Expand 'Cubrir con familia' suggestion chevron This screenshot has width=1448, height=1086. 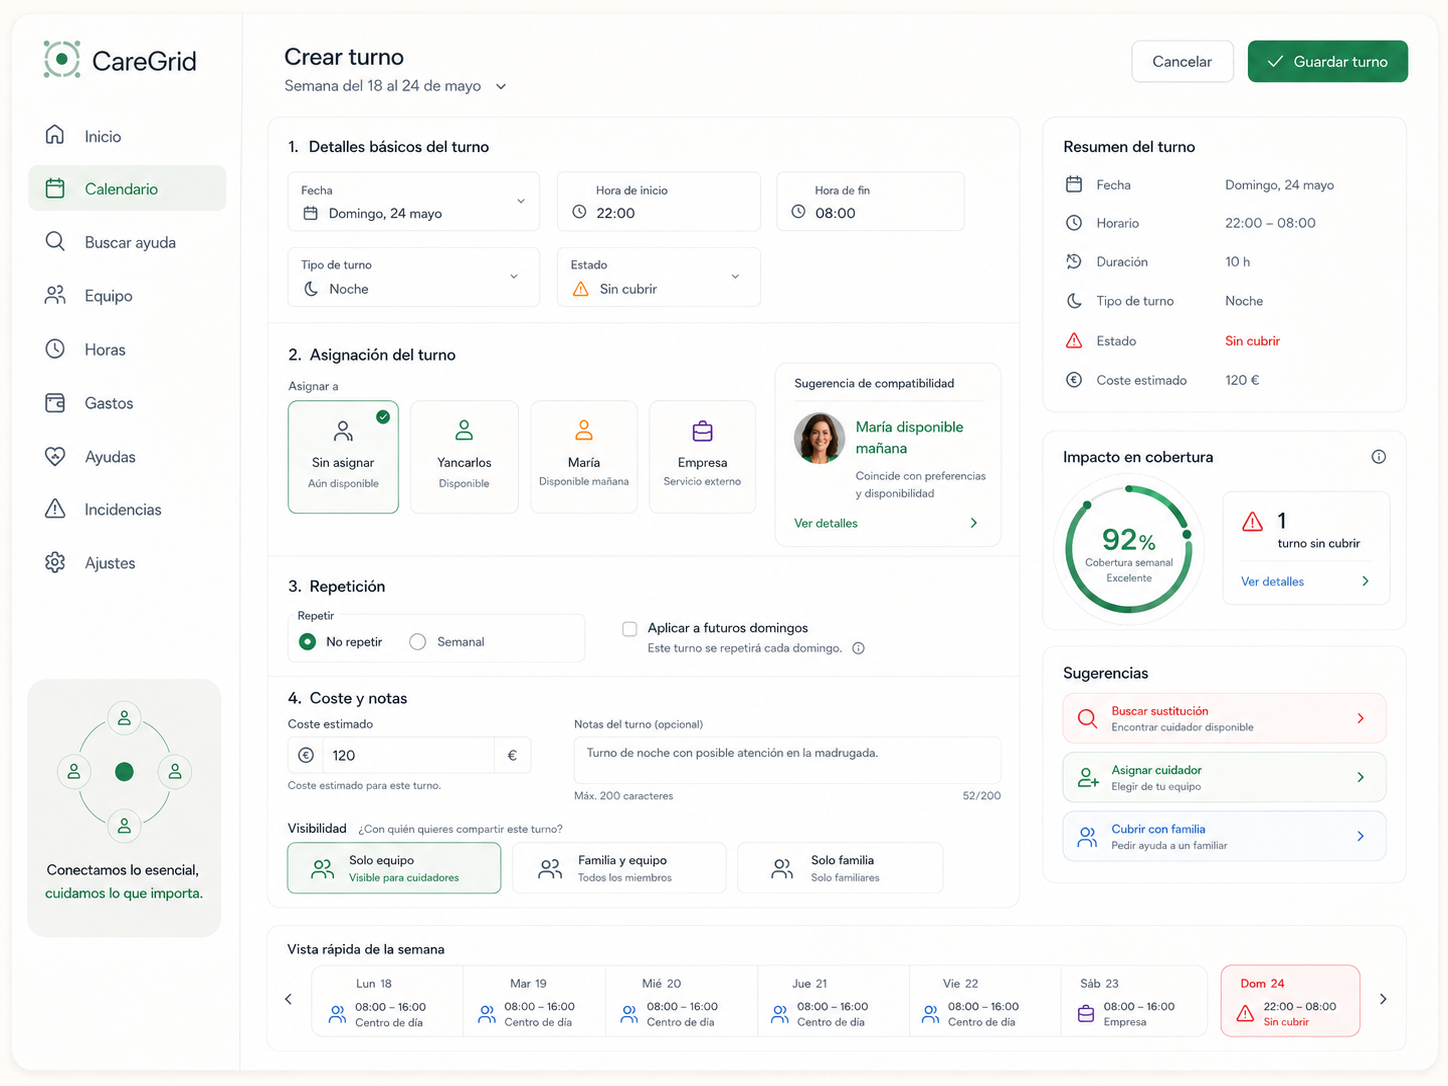tap(1361, 836)
